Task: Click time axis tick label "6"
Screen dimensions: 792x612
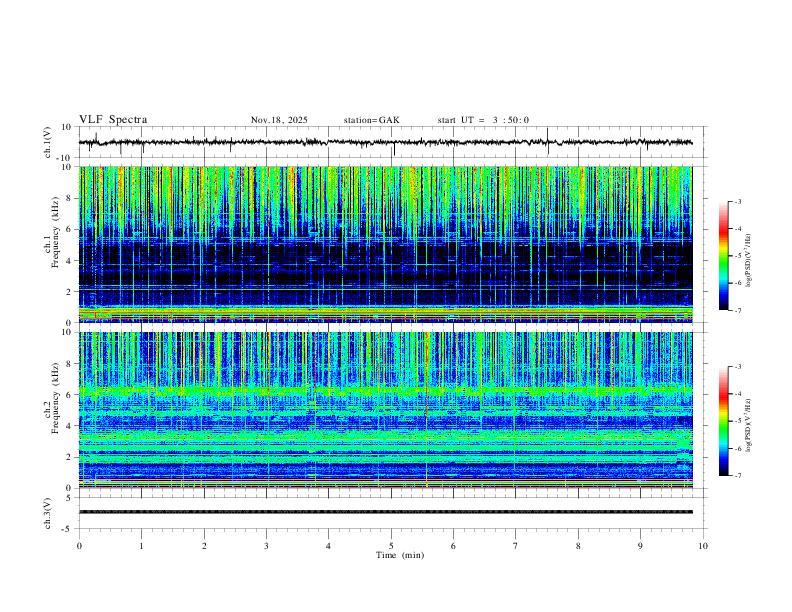Action: [453, 546]
